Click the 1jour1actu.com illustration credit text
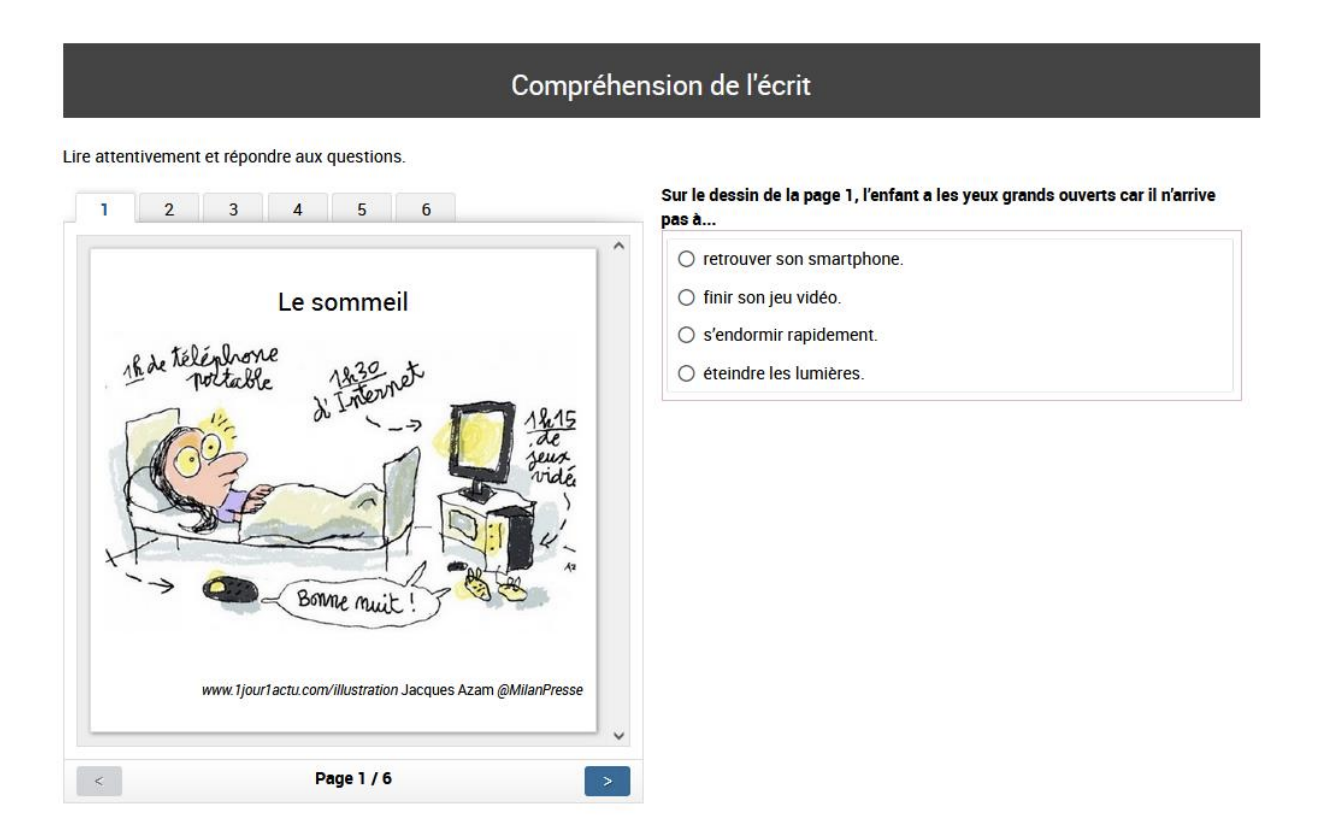1320x830 pixels. [391, 690]
